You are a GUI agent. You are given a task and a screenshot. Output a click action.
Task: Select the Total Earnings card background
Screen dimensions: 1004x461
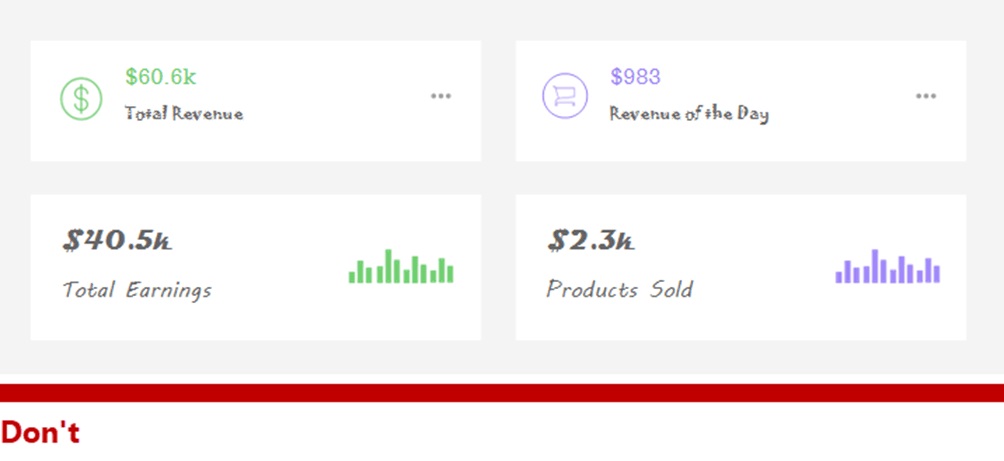tap(255, 267)
